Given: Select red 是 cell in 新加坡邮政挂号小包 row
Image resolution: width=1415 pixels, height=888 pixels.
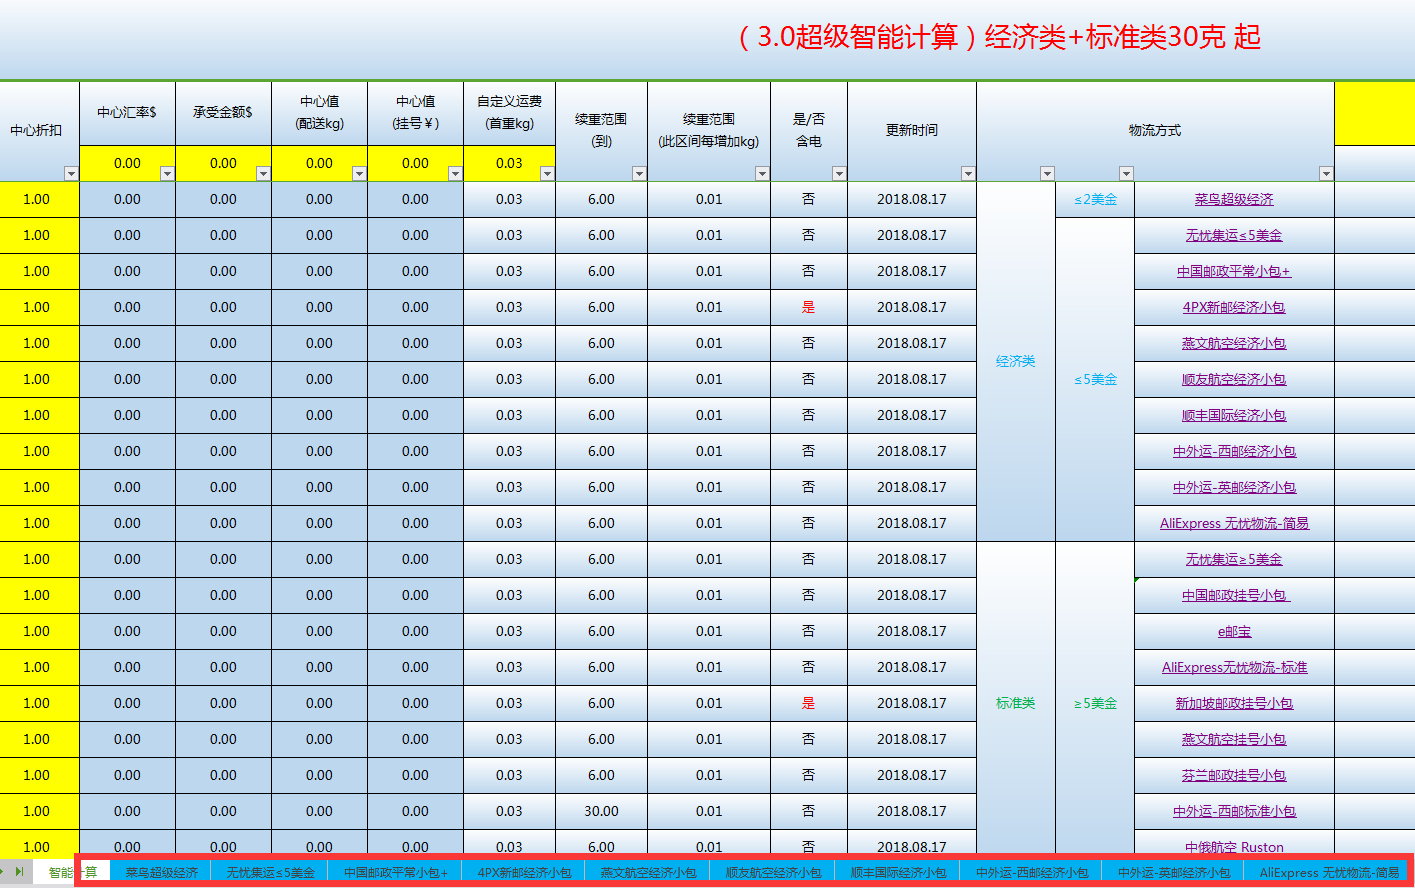Looking at the screenshot, I should click(808, 703).
